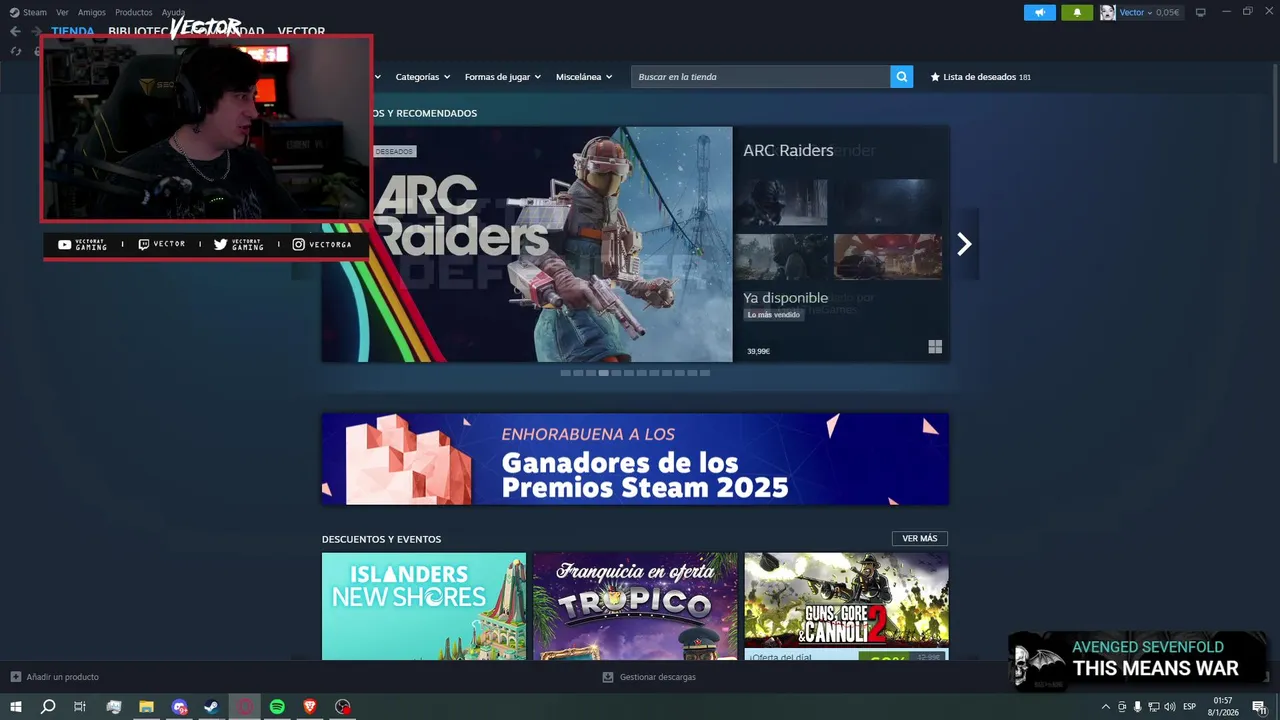This screenshot has height=720, width=1280.
Task: Open Windows notification center icon
Action: (1259, 707)
